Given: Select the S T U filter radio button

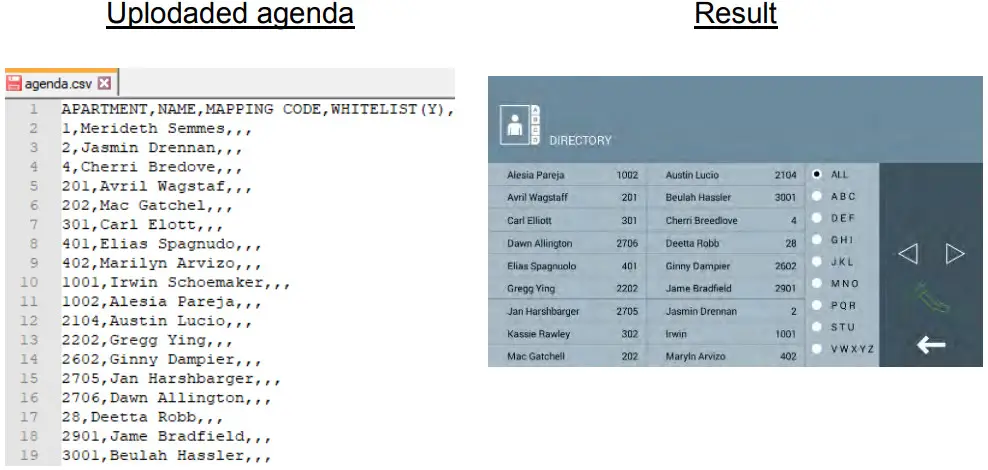Looking at the screenshot, I should pyautogui.click(x=817, y=327).
